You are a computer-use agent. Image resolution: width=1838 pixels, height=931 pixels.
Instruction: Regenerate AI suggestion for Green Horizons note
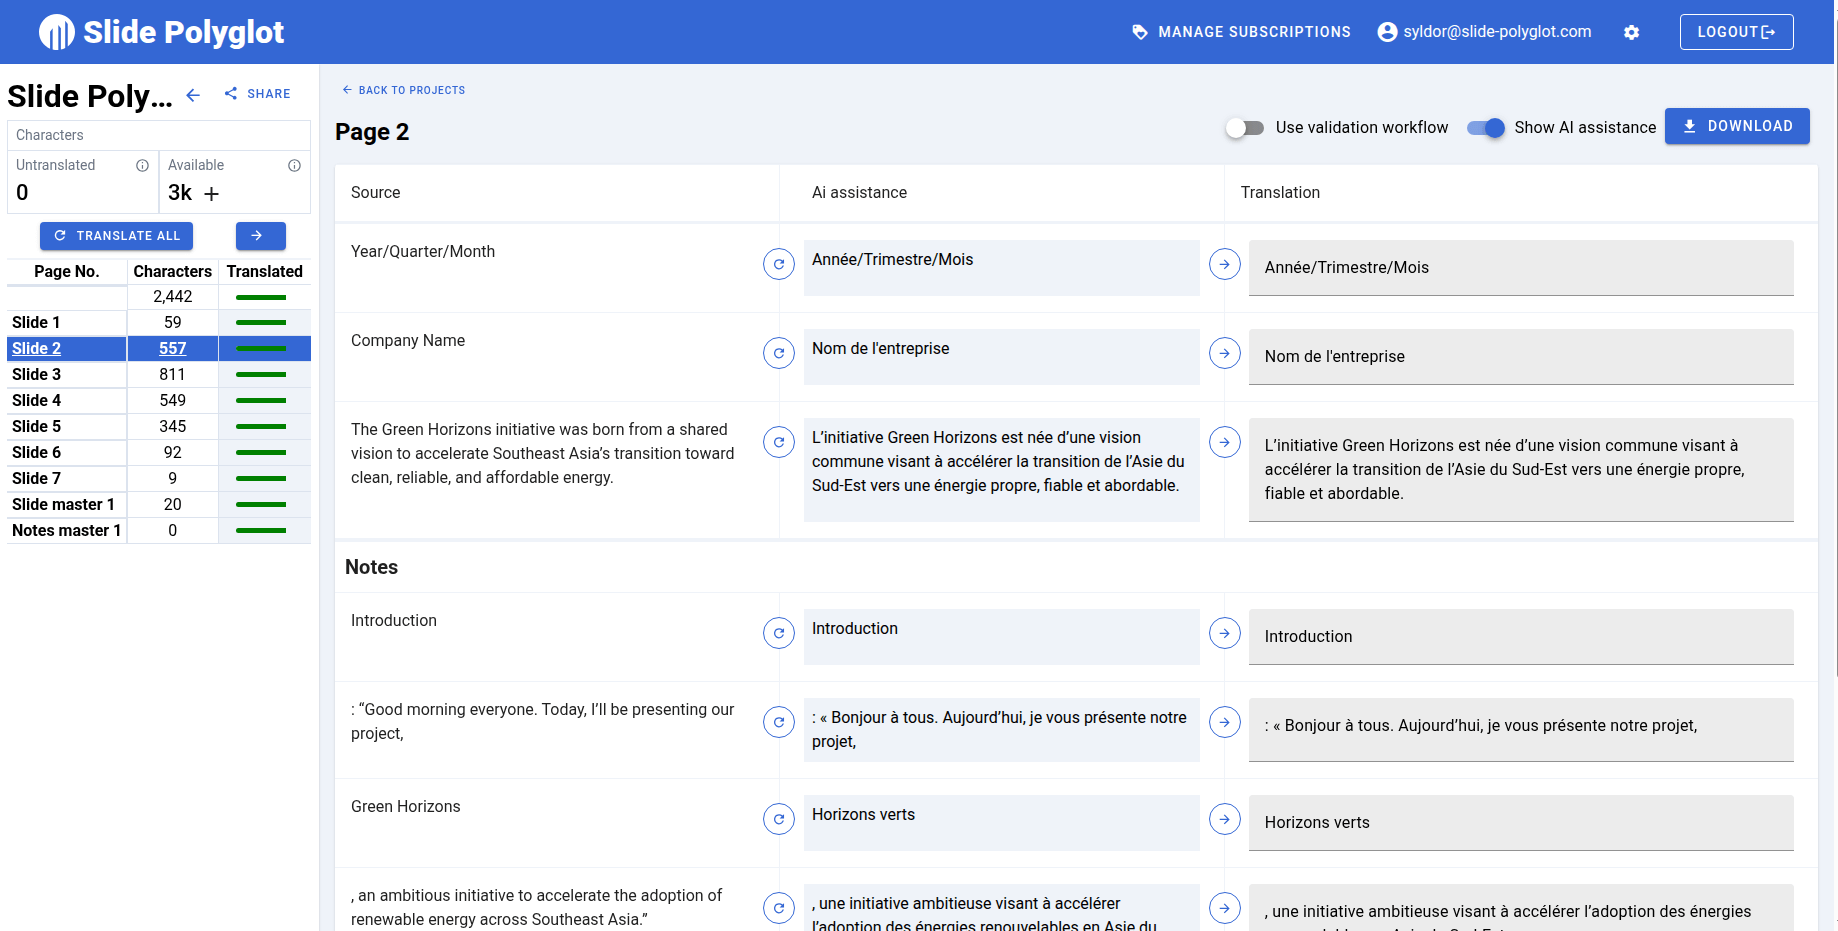pos(778,819)
